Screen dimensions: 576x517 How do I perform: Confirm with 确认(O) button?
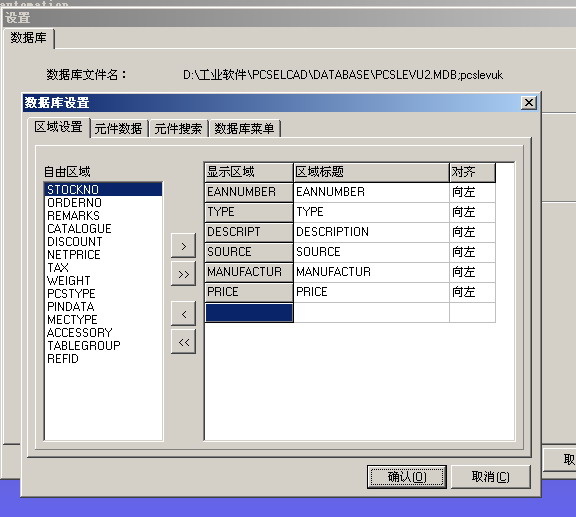407,477
